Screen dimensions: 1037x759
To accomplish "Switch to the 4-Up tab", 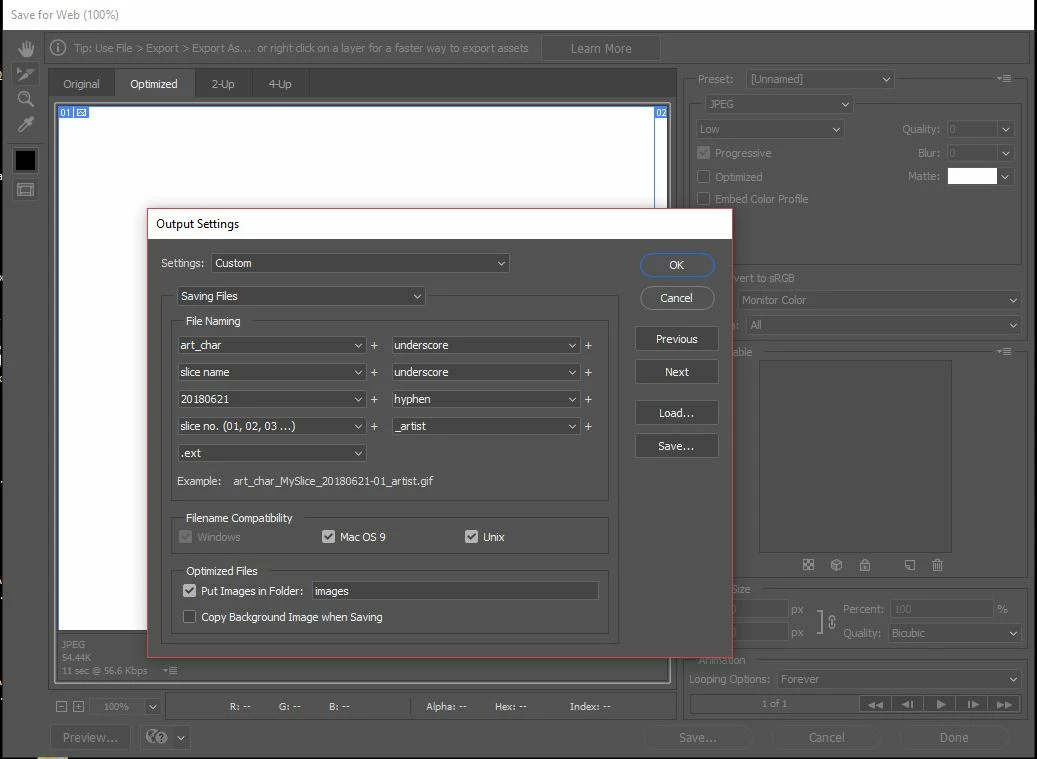I will click(280, 84).
